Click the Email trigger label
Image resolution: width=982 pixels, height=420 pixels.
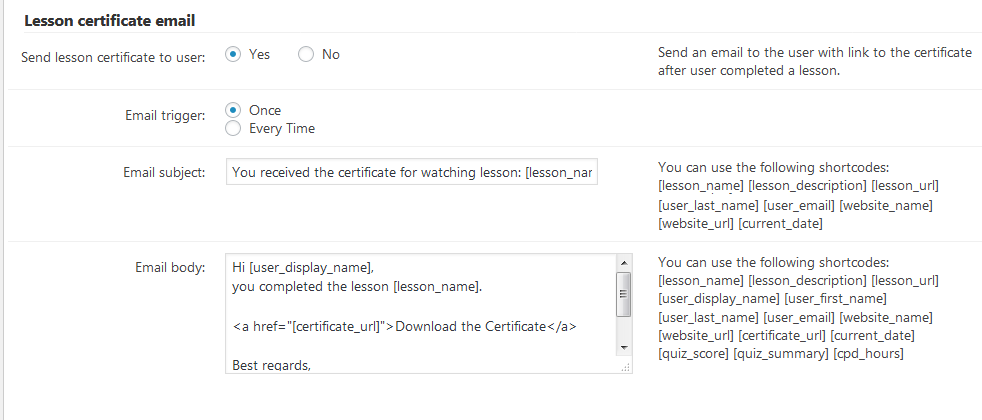point(165,115)
